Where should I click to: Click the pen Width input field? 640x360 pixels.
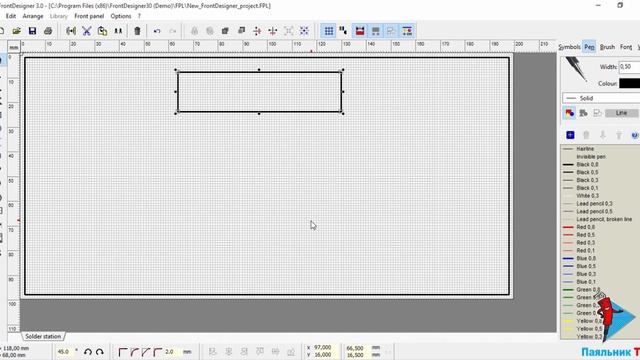[x=629, y=67]
